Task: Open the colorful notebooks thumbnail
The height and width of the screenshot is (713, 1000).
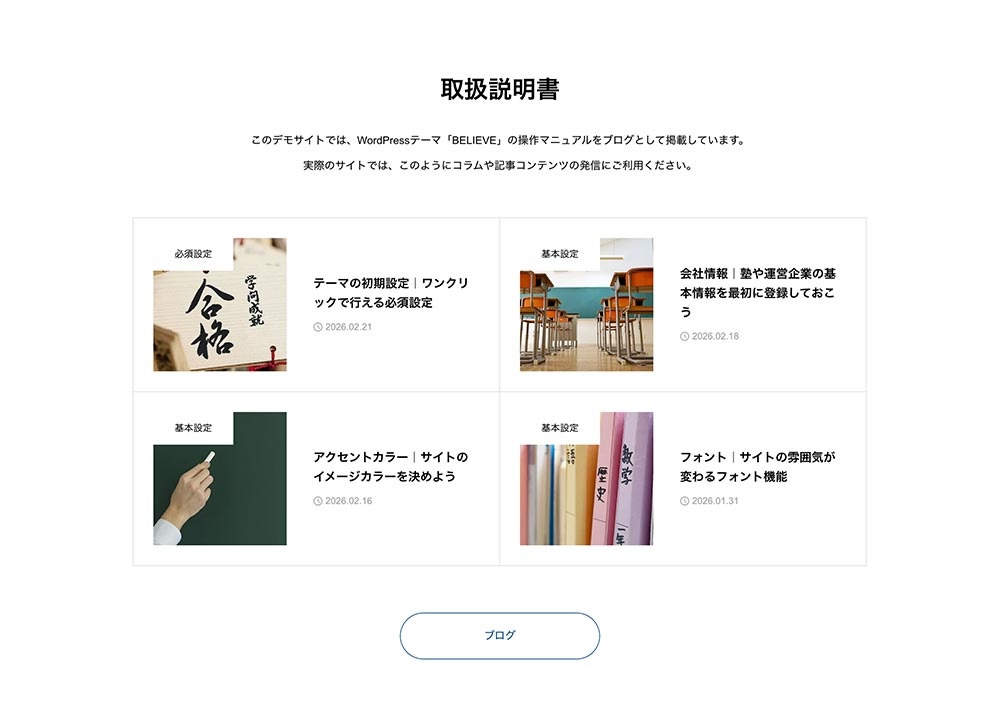Action: pos(586,478)
